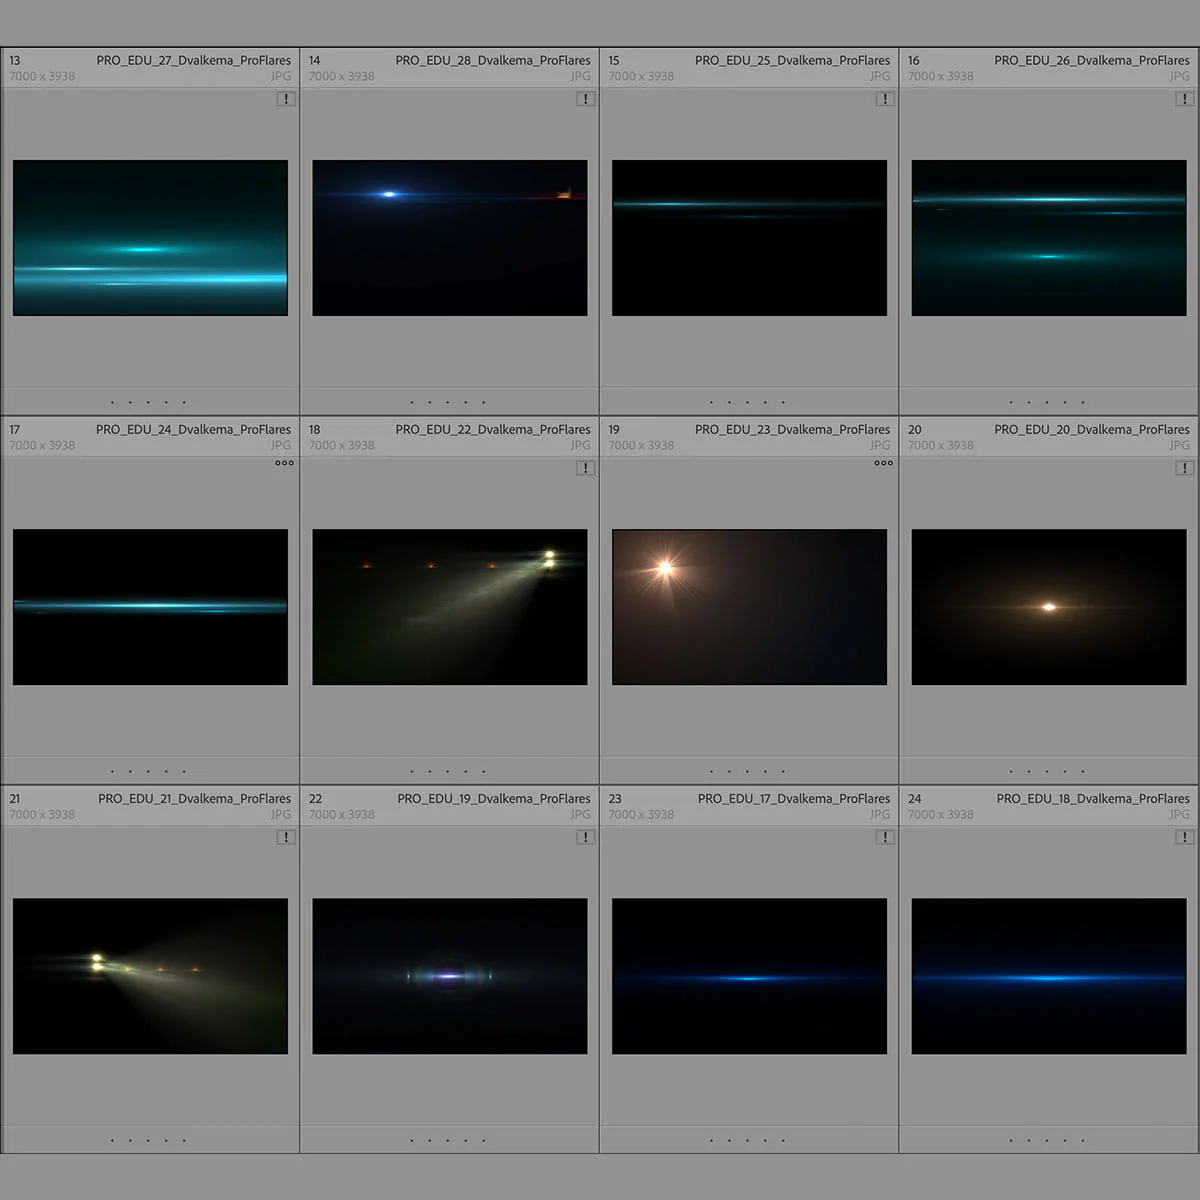Select the PRO_EDU_18 blue streak thumbnail
Viewport: 1200px width, 1200px height.
click(x=1049, y=976)
